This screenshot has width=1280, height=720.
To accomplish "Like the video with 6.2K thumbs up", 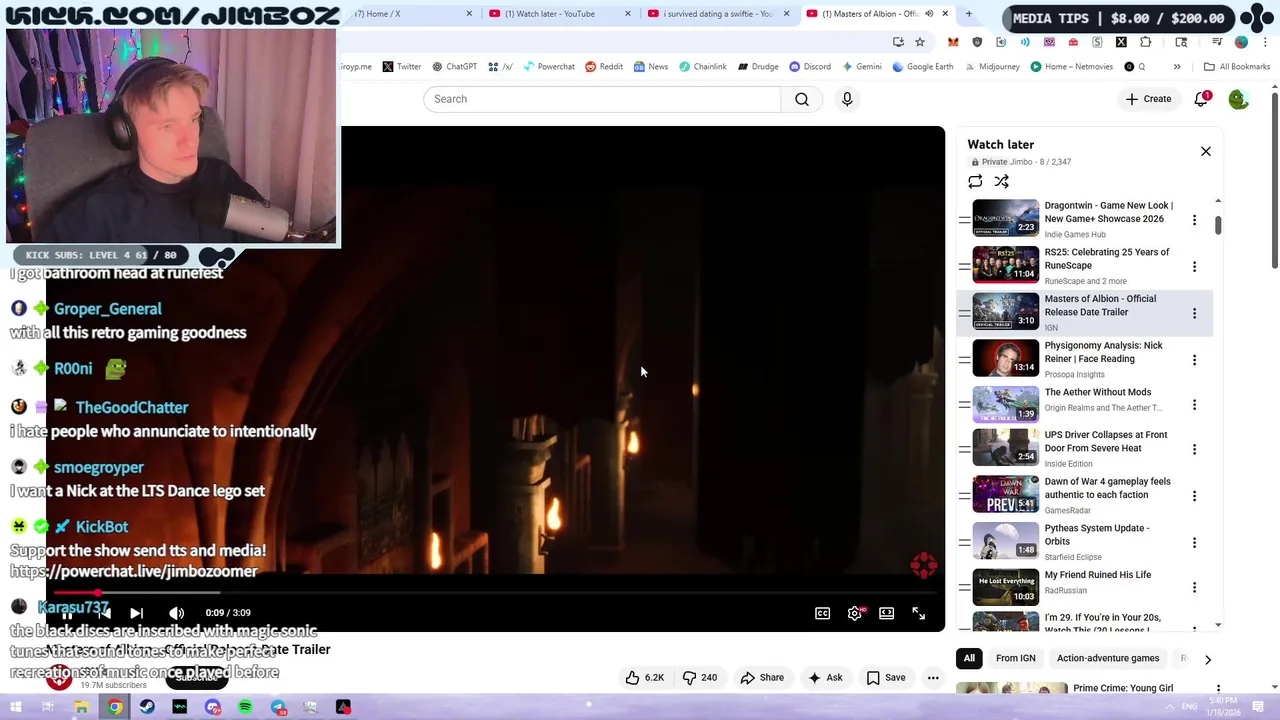I will point(644,678).
